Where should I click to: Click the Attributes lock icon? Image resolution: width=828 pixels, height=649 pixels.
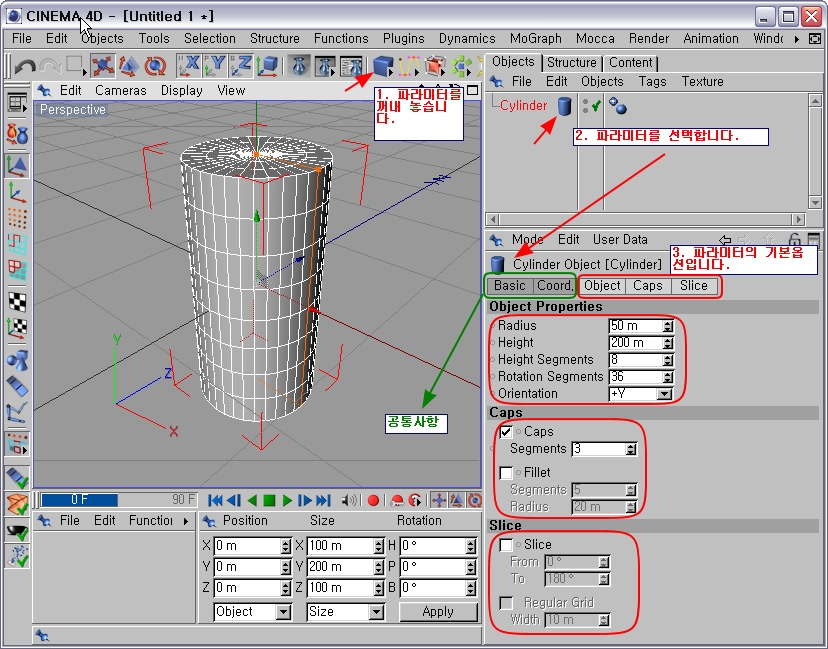pos(794,240)
